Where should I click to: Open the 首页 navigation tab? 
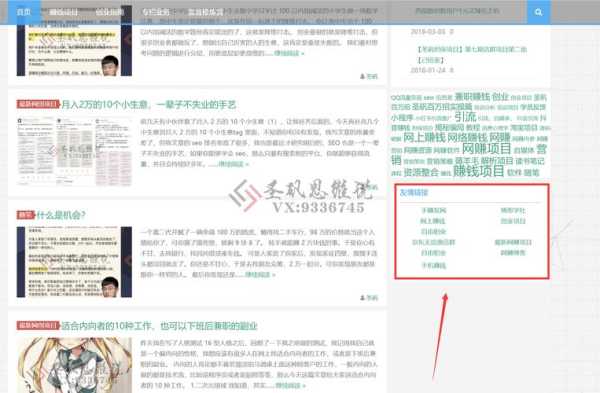[x=24, y=12]
